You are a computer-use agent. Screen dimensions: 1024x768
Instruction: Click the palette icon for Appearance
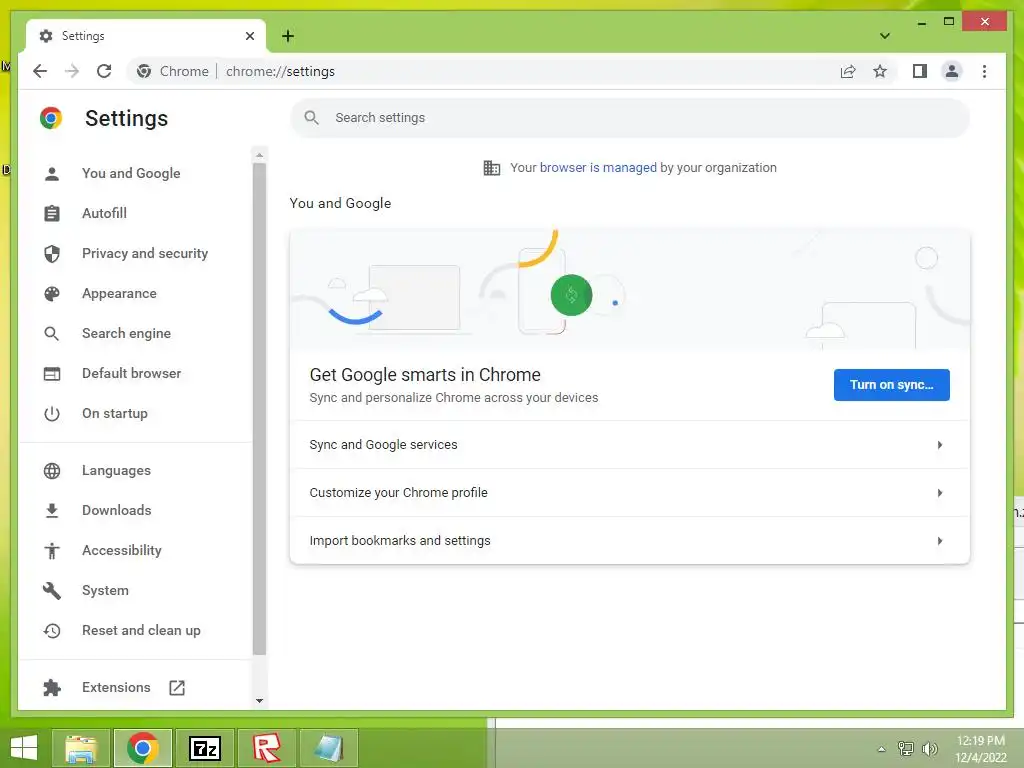(x=52, y=294)
